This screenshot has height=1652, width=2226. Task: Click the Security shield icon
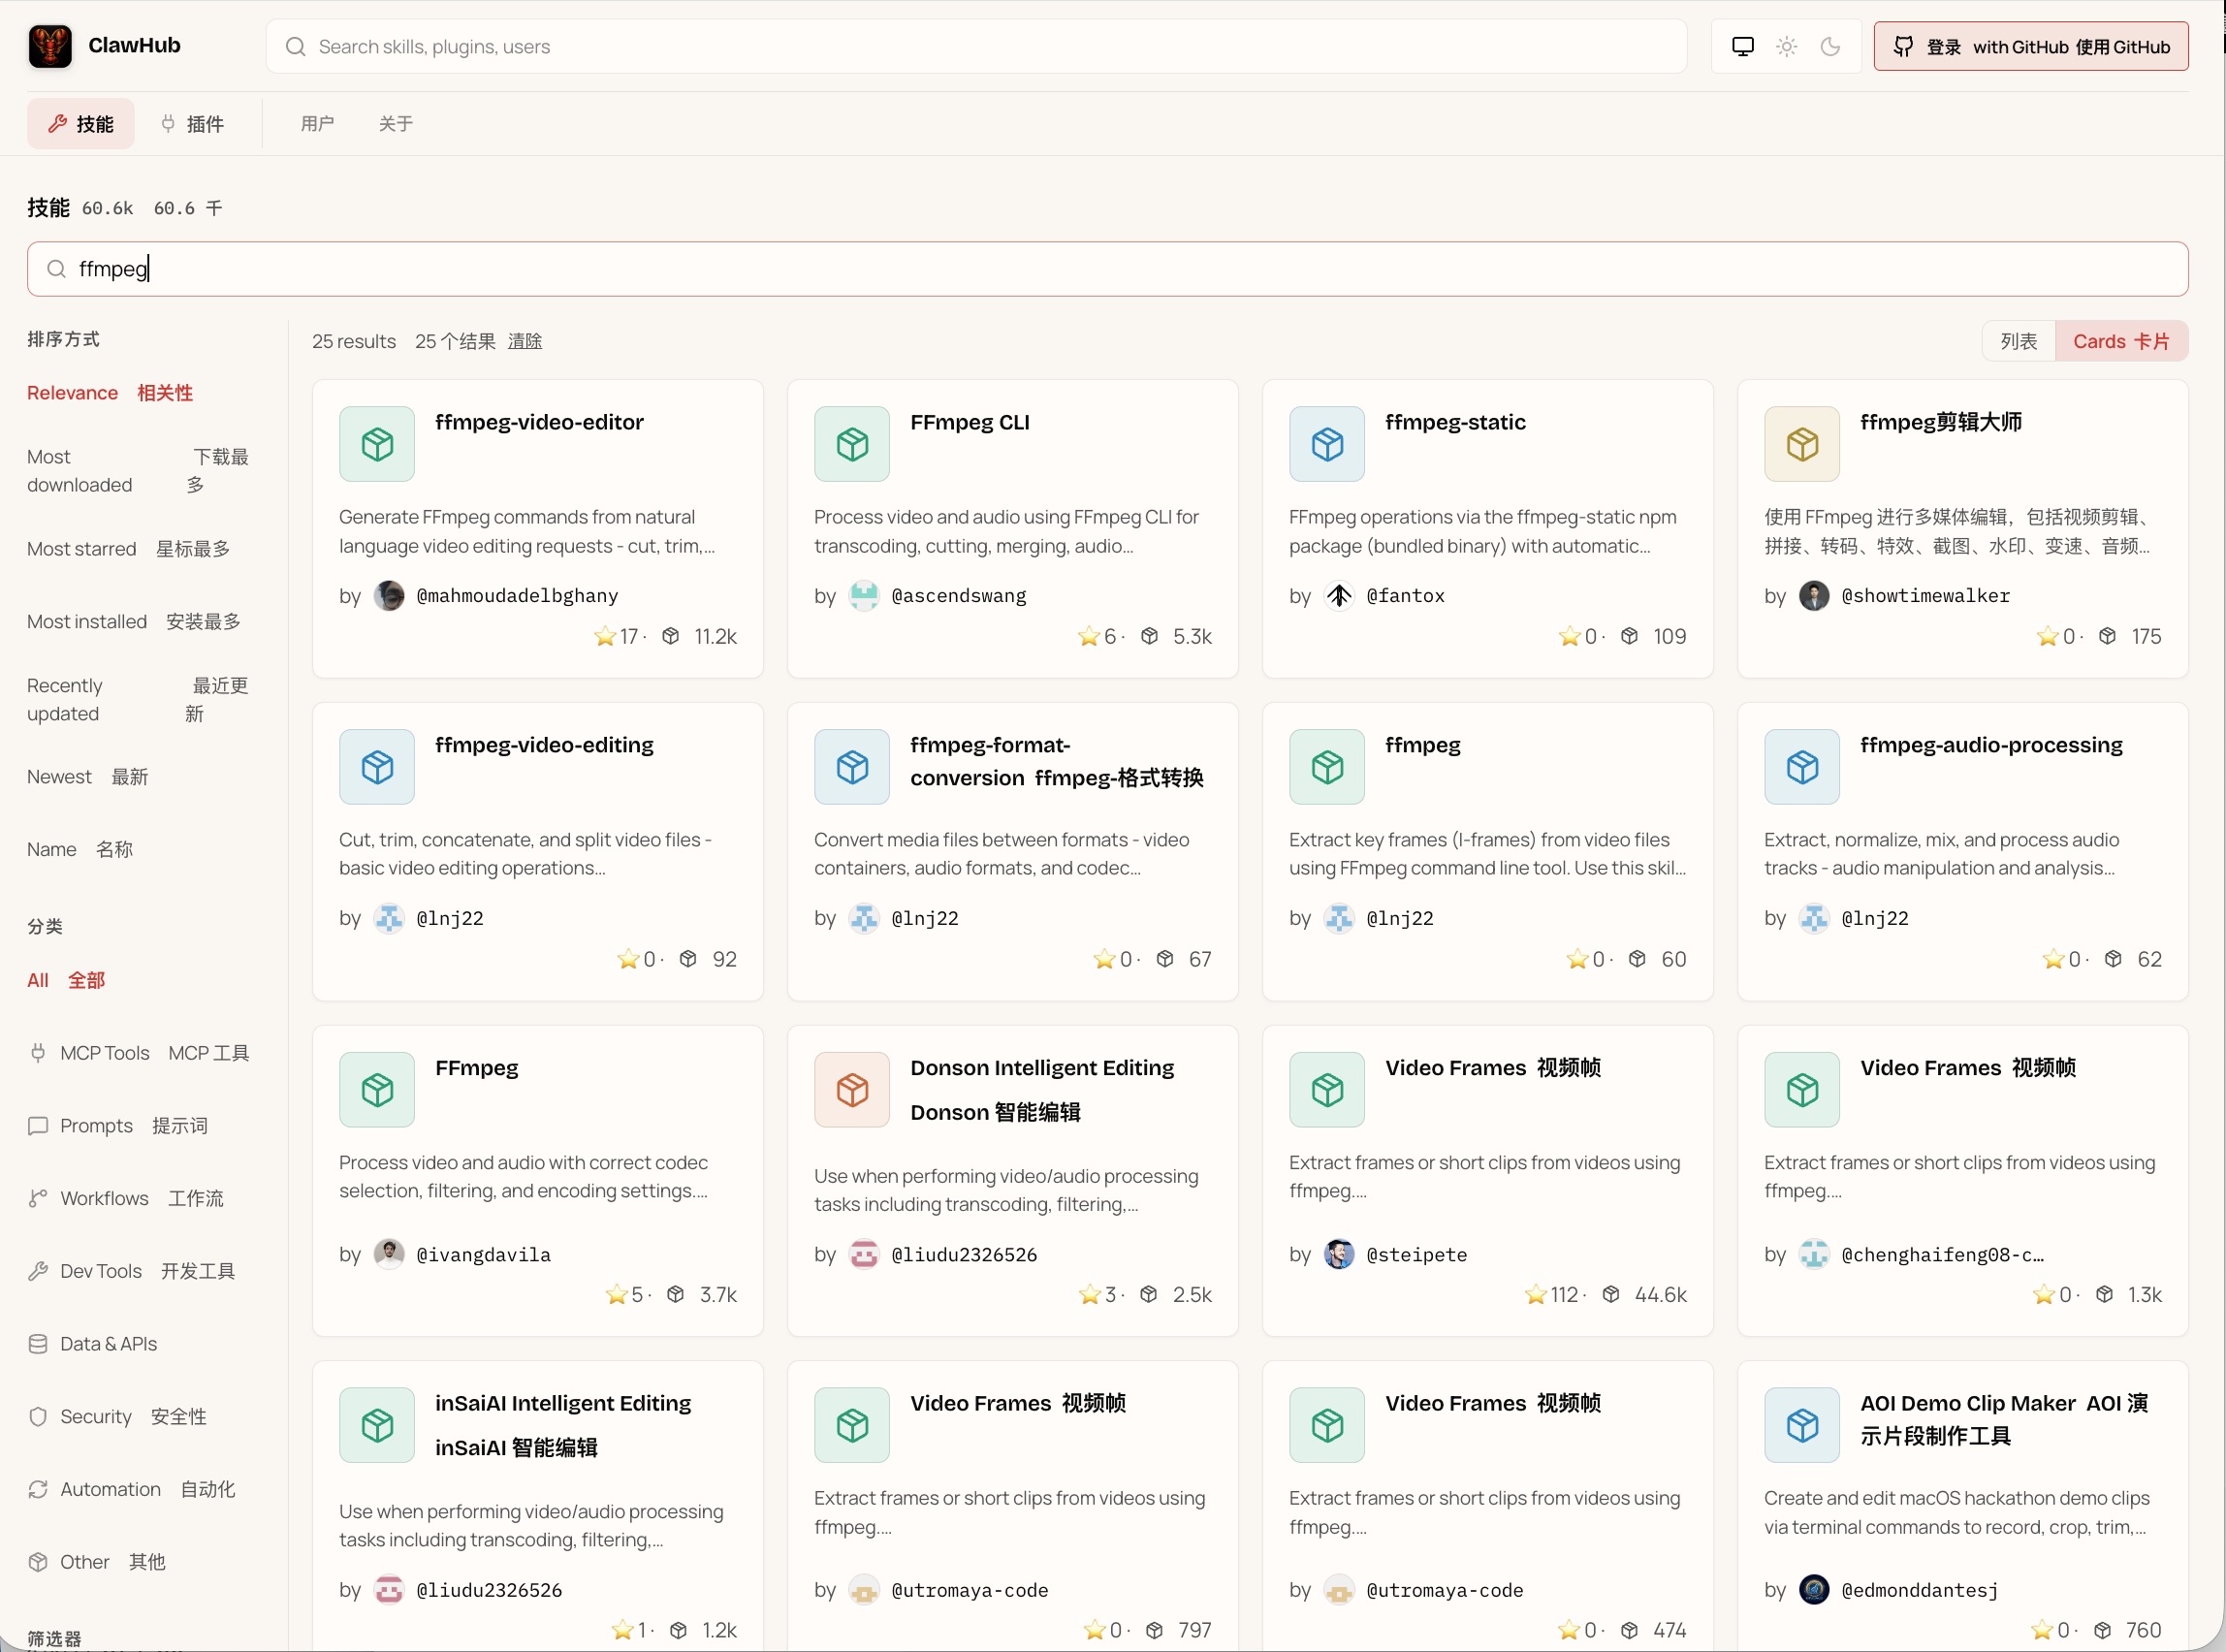[x=38, y=1417]
